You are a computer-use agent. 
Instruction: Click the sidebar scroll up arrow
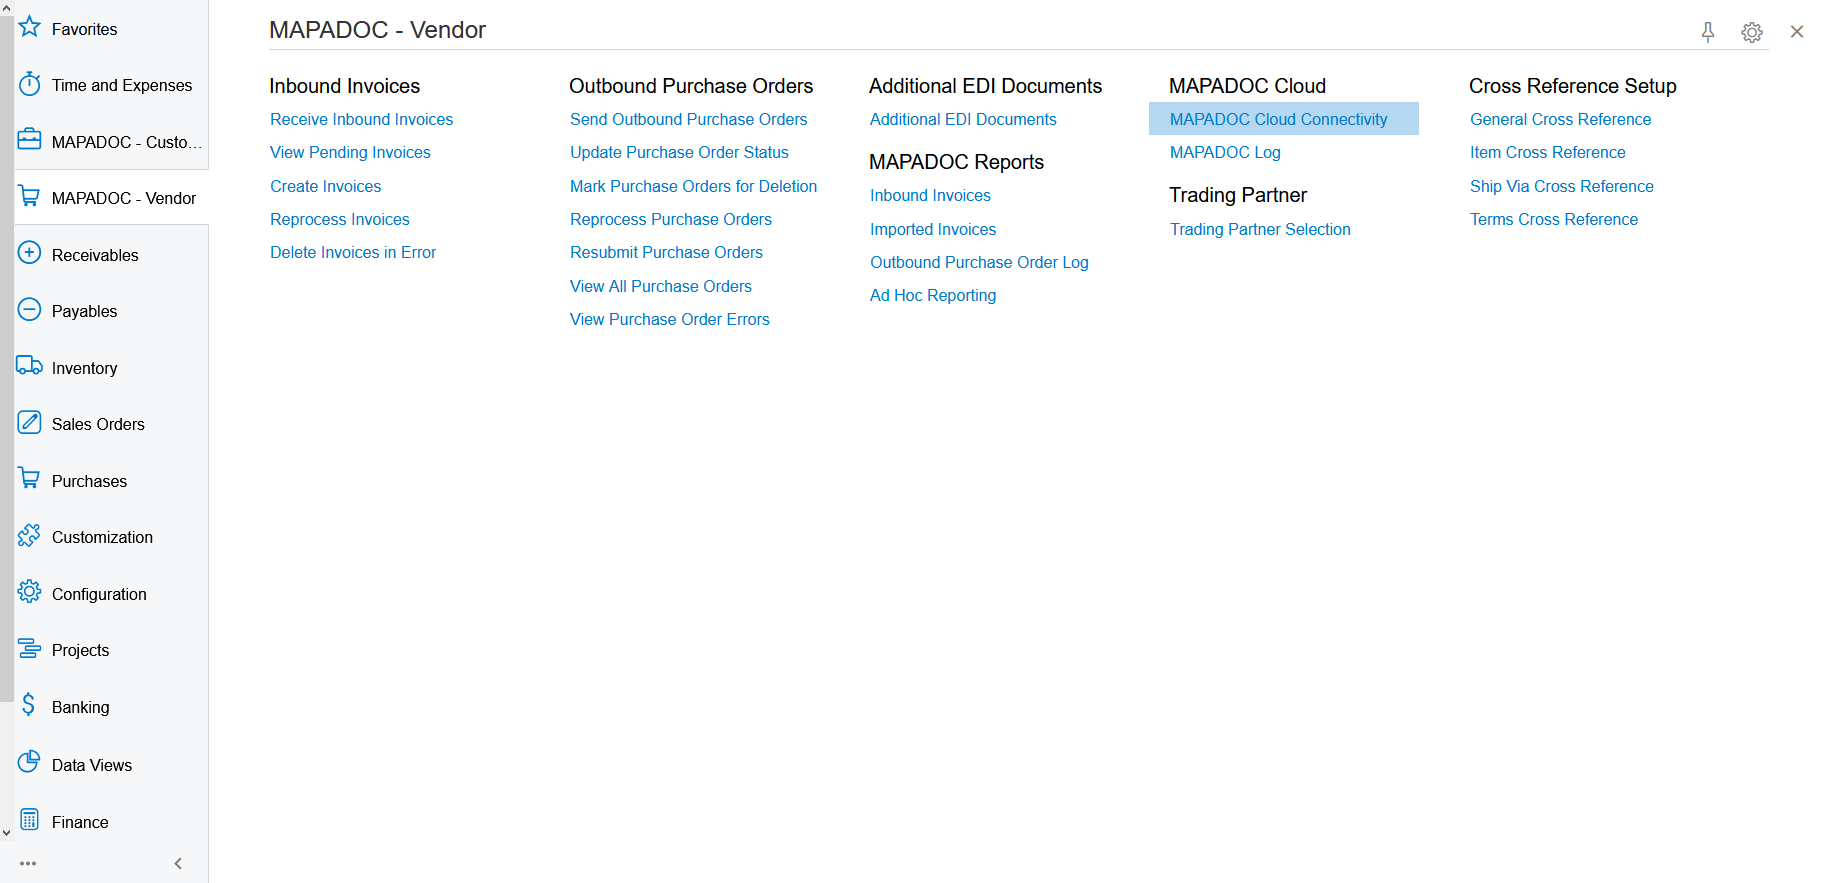pos(6,6)
